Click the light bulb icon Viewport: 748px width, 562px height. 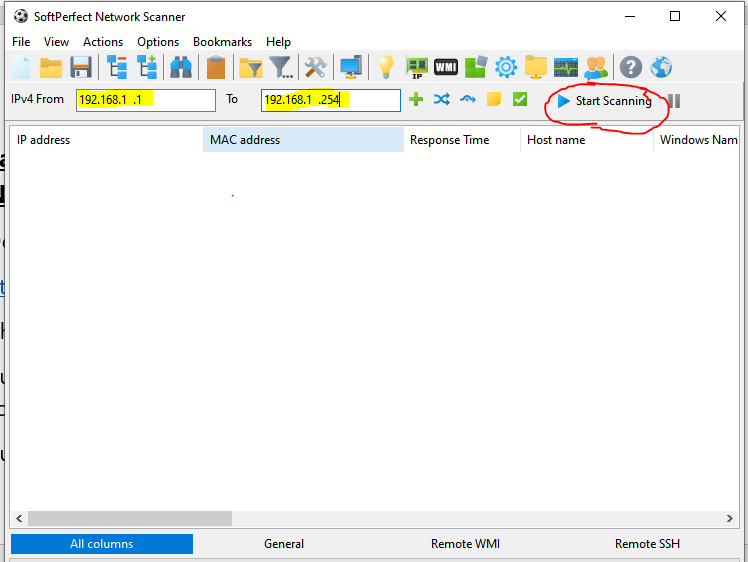[385, 67]
